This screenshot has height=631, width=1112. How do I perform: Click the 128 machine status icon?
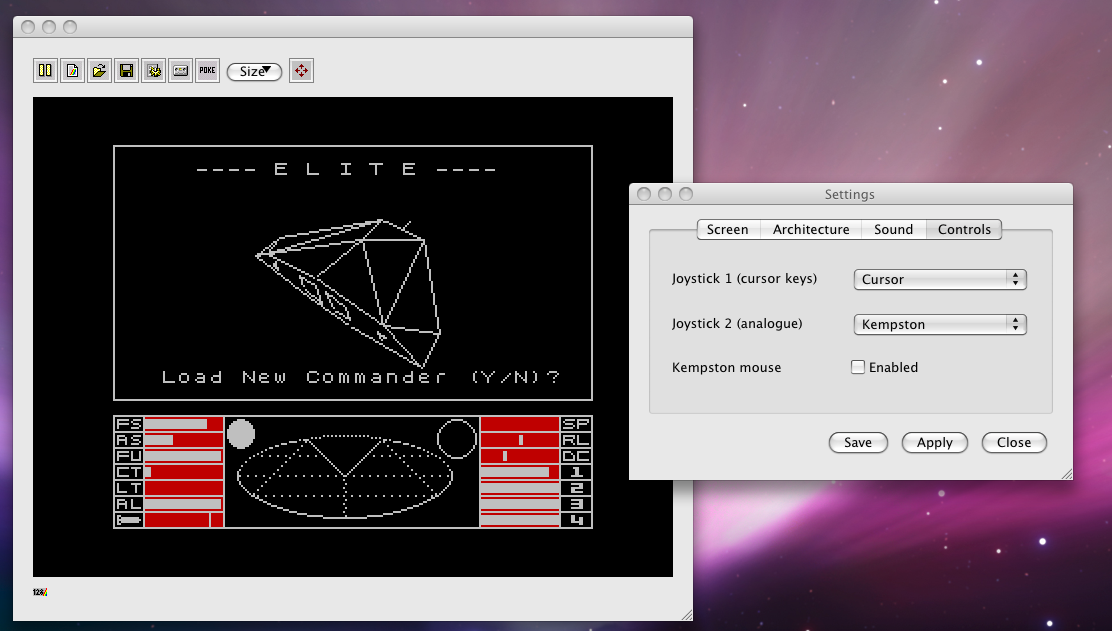(40, 592)
